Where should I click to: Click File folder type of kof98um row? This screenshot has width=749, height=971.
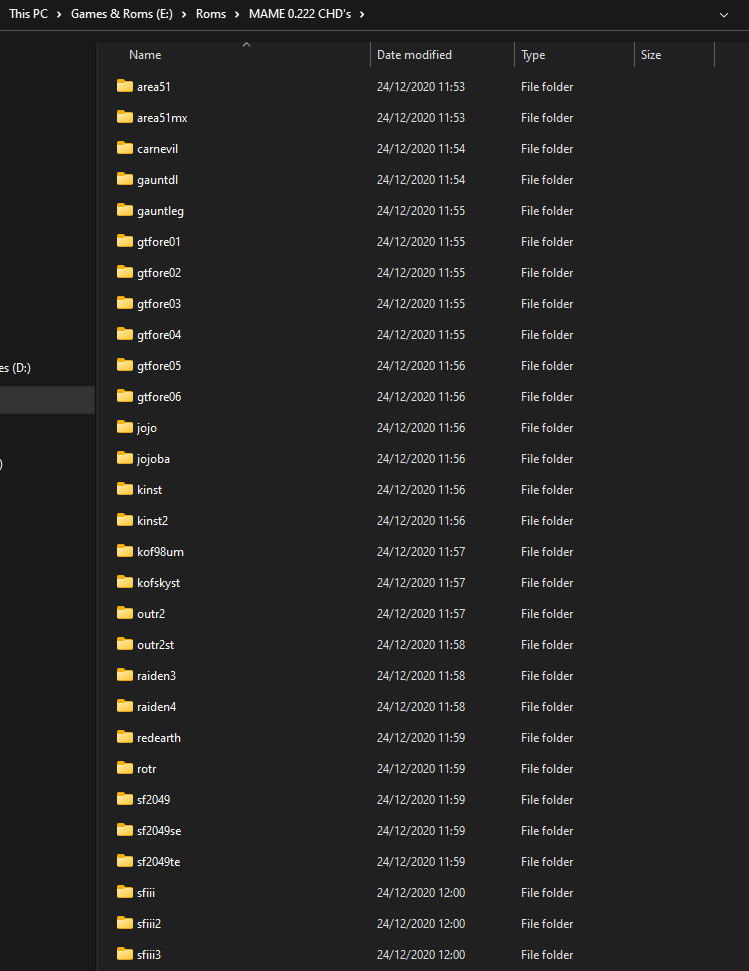click(x=547, y=552)
